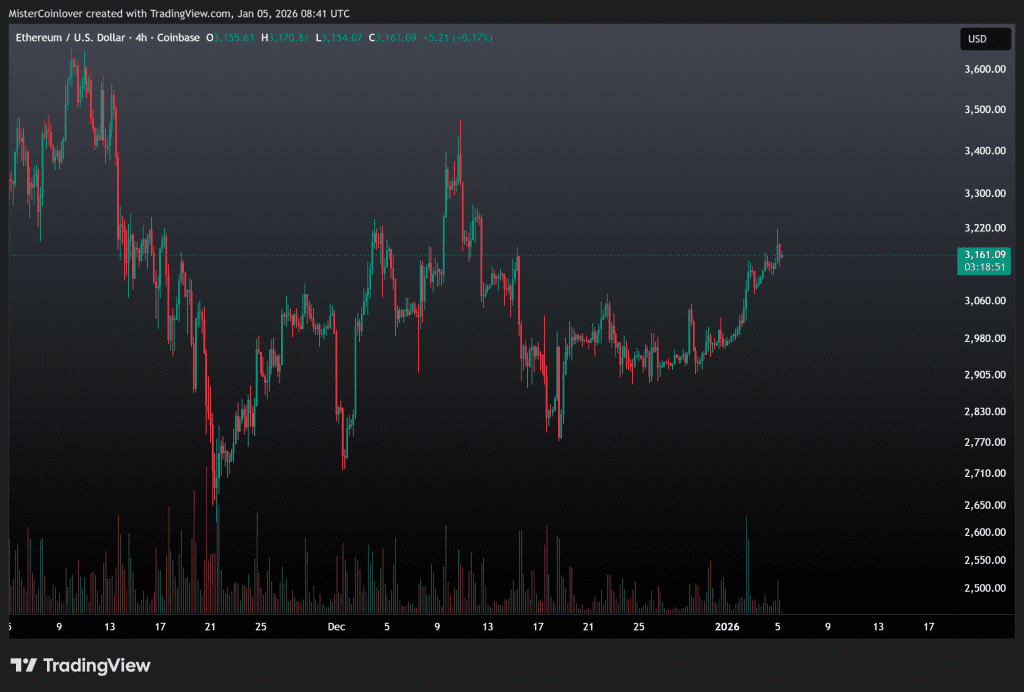The width and height of the screenshot is (1024, 692).
Task: Click the Dec marker on time axis
Action: pos(336,627)
